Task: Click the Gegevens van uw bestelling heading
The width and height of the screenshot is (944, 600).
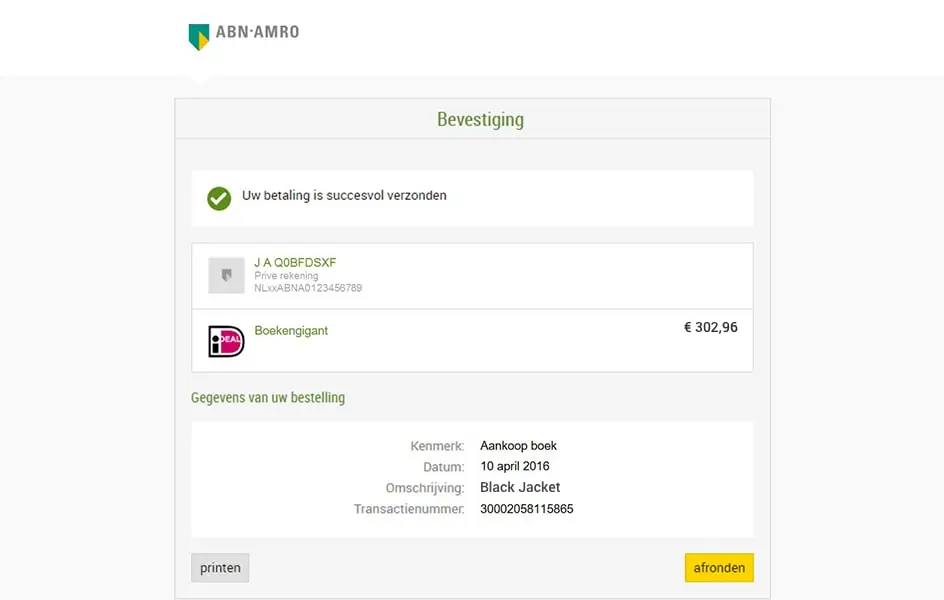Action: pos(267,397)
